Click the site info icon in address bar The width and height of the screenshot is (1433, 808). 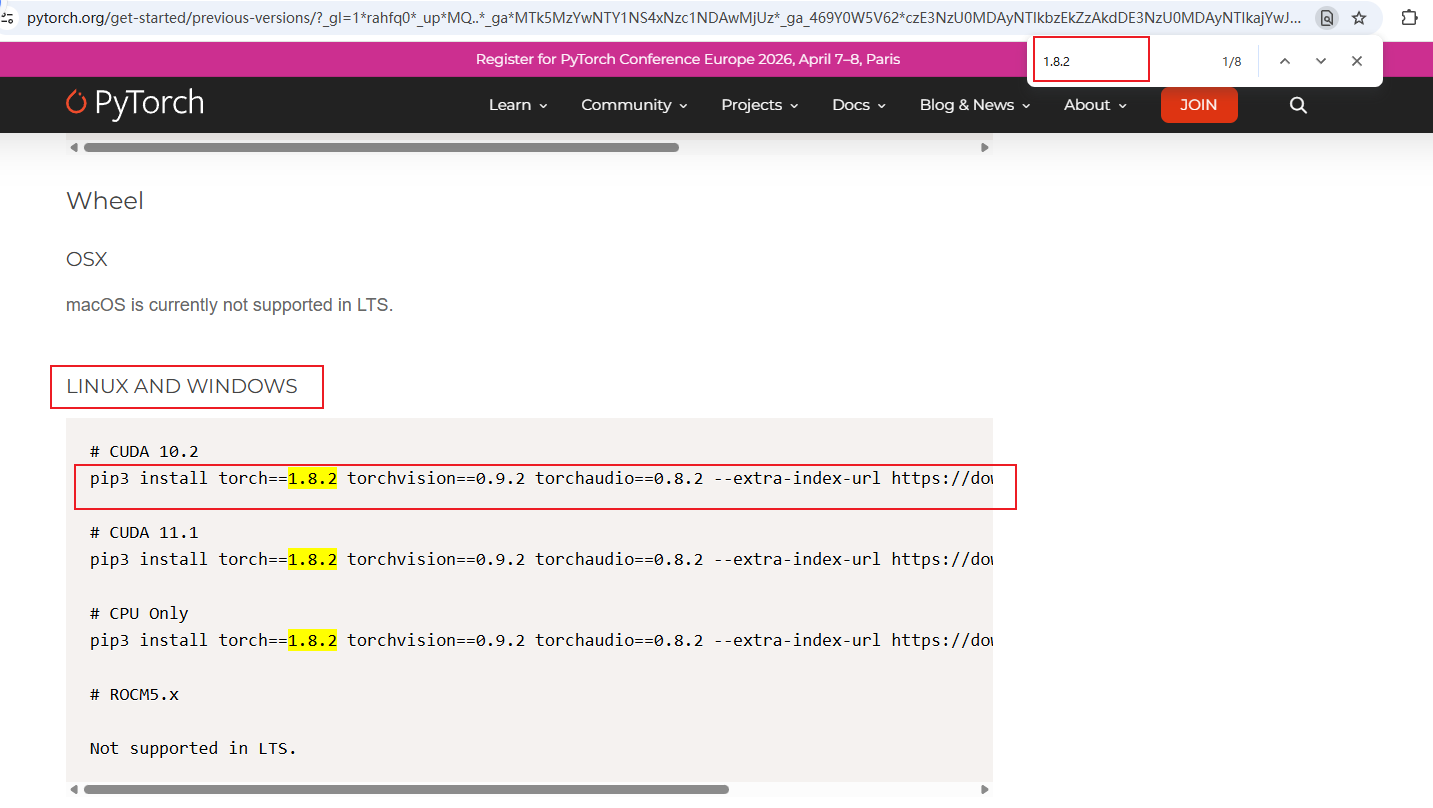click(x=8, y=17)
